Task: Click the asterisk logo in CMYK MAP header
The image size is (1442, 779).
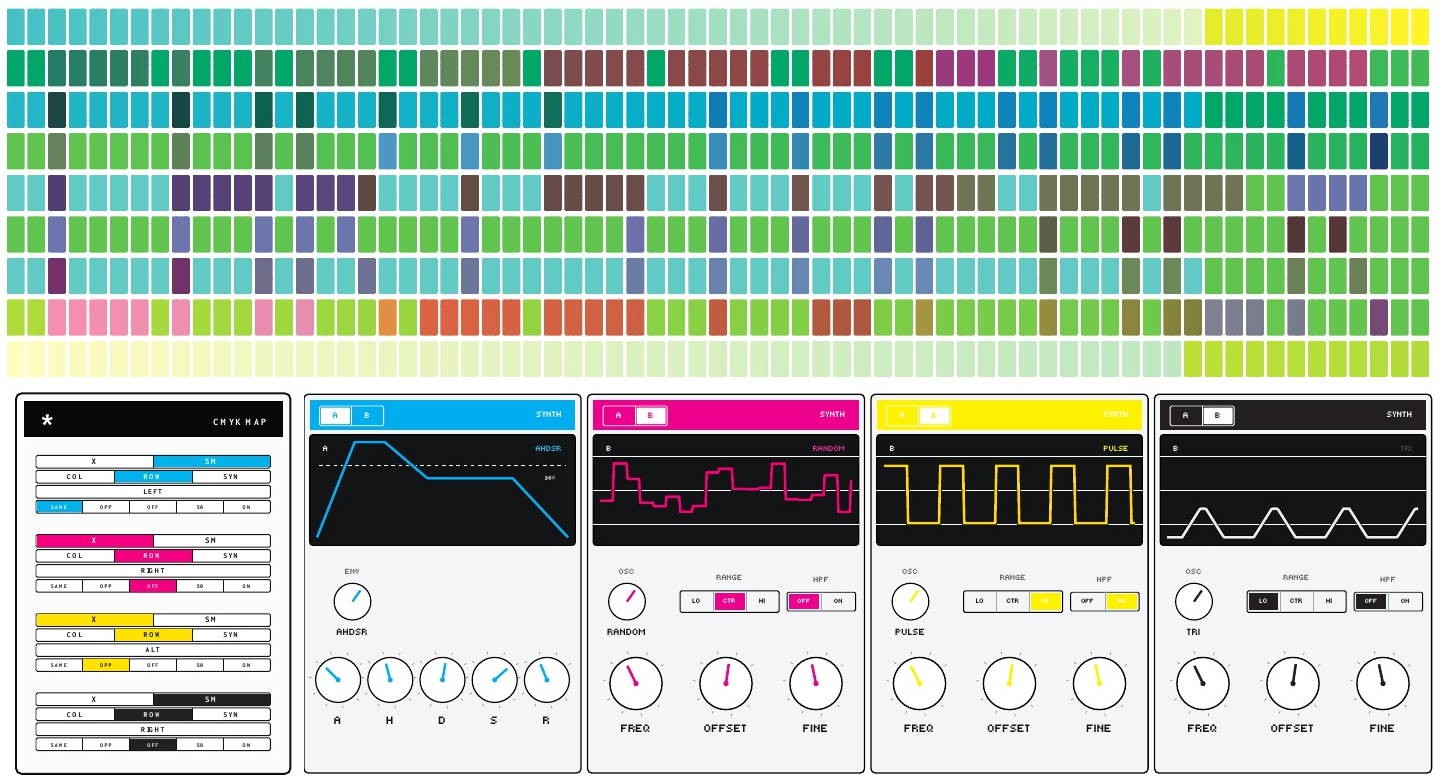Action: pyautogui.click(x=46, y=421)
